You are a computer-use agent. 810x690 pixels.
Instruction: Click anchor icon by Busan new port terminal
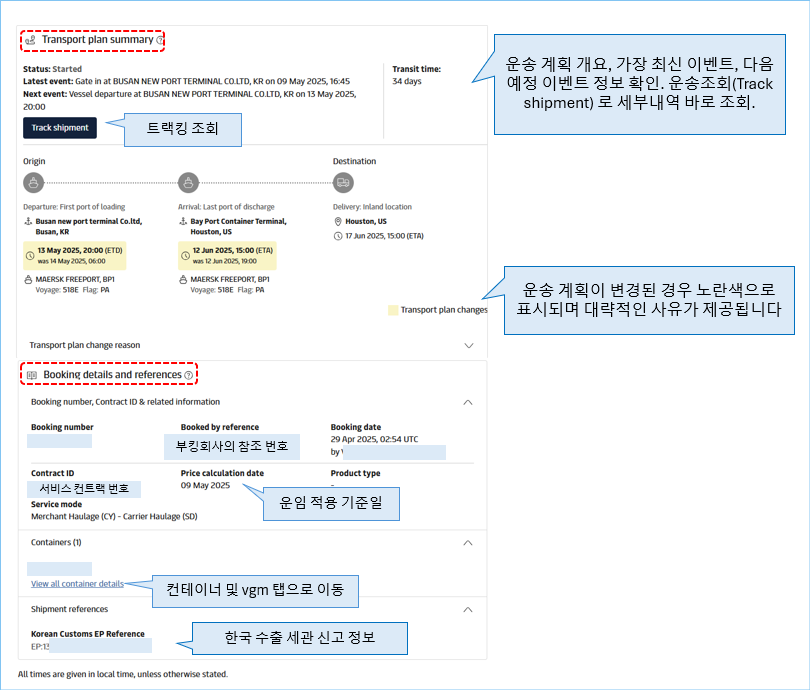click(28, 221)
